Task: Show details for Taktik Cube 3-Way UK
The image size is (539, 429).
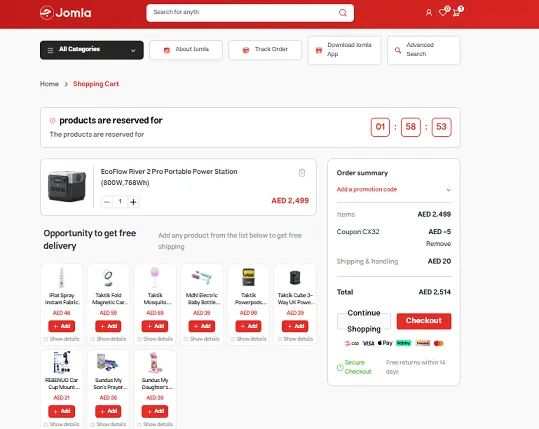Action: tap(295, 339)
